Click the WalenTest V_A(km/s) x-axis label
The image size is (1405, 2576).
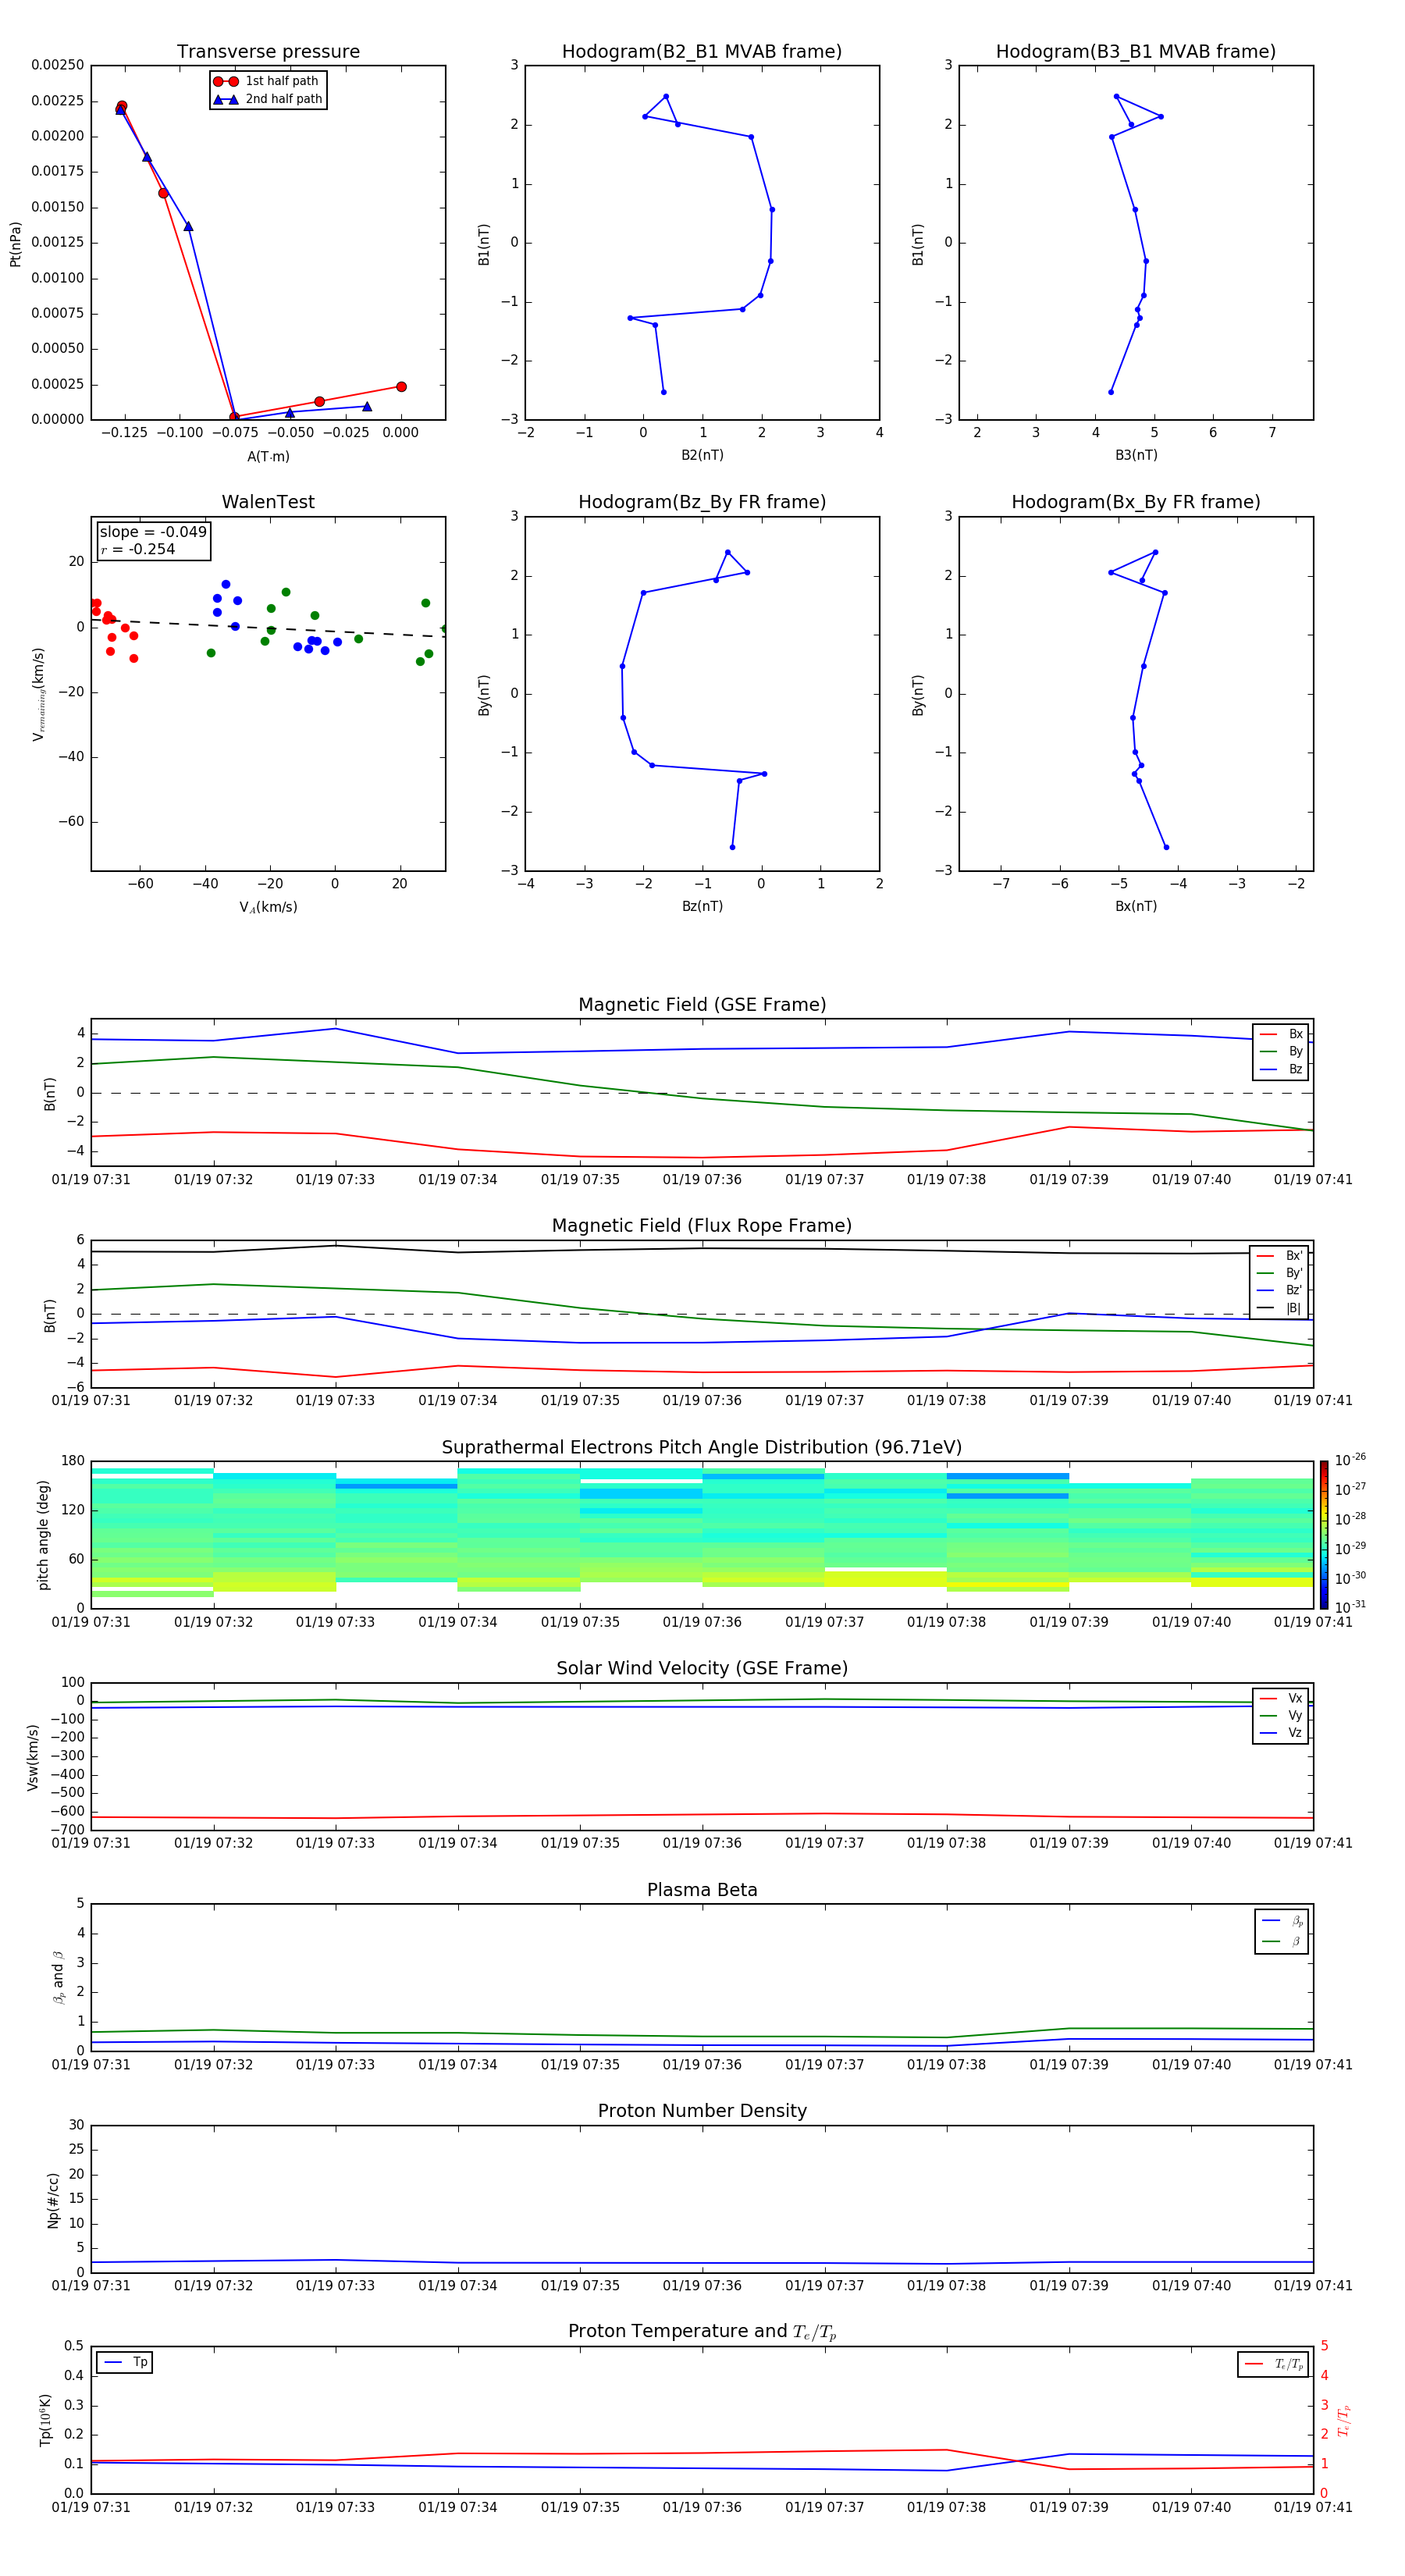[x=268, y=907]
